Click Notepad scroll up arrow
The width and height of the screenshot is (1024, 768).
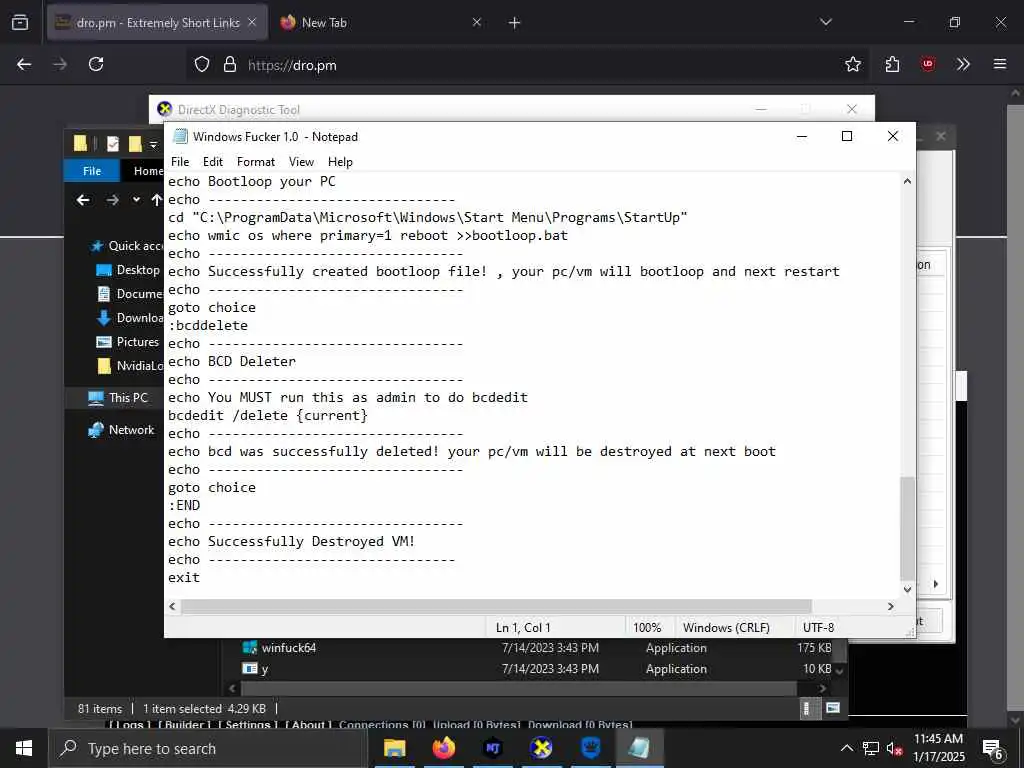tap(906, 182)
